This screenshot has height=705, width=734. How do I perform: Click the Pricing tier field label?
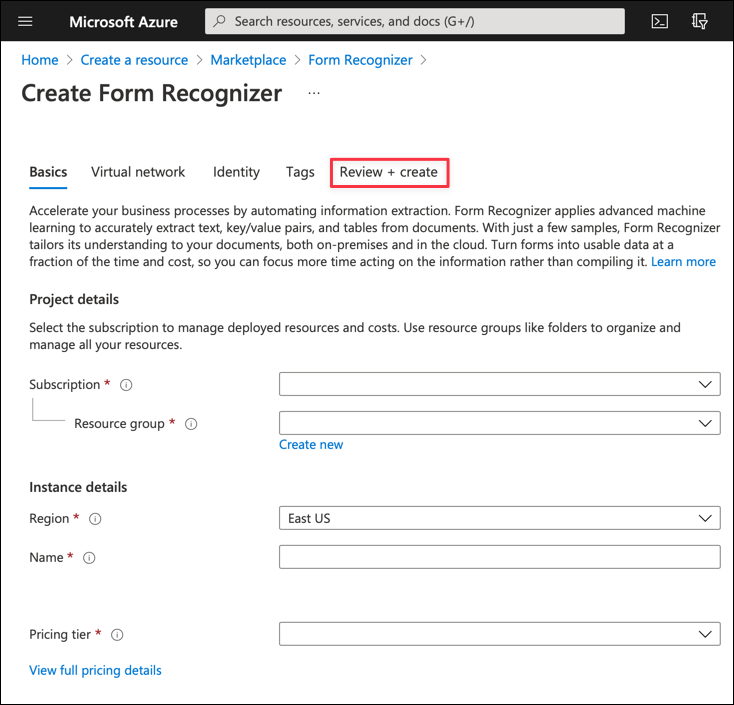pos(60,634)
